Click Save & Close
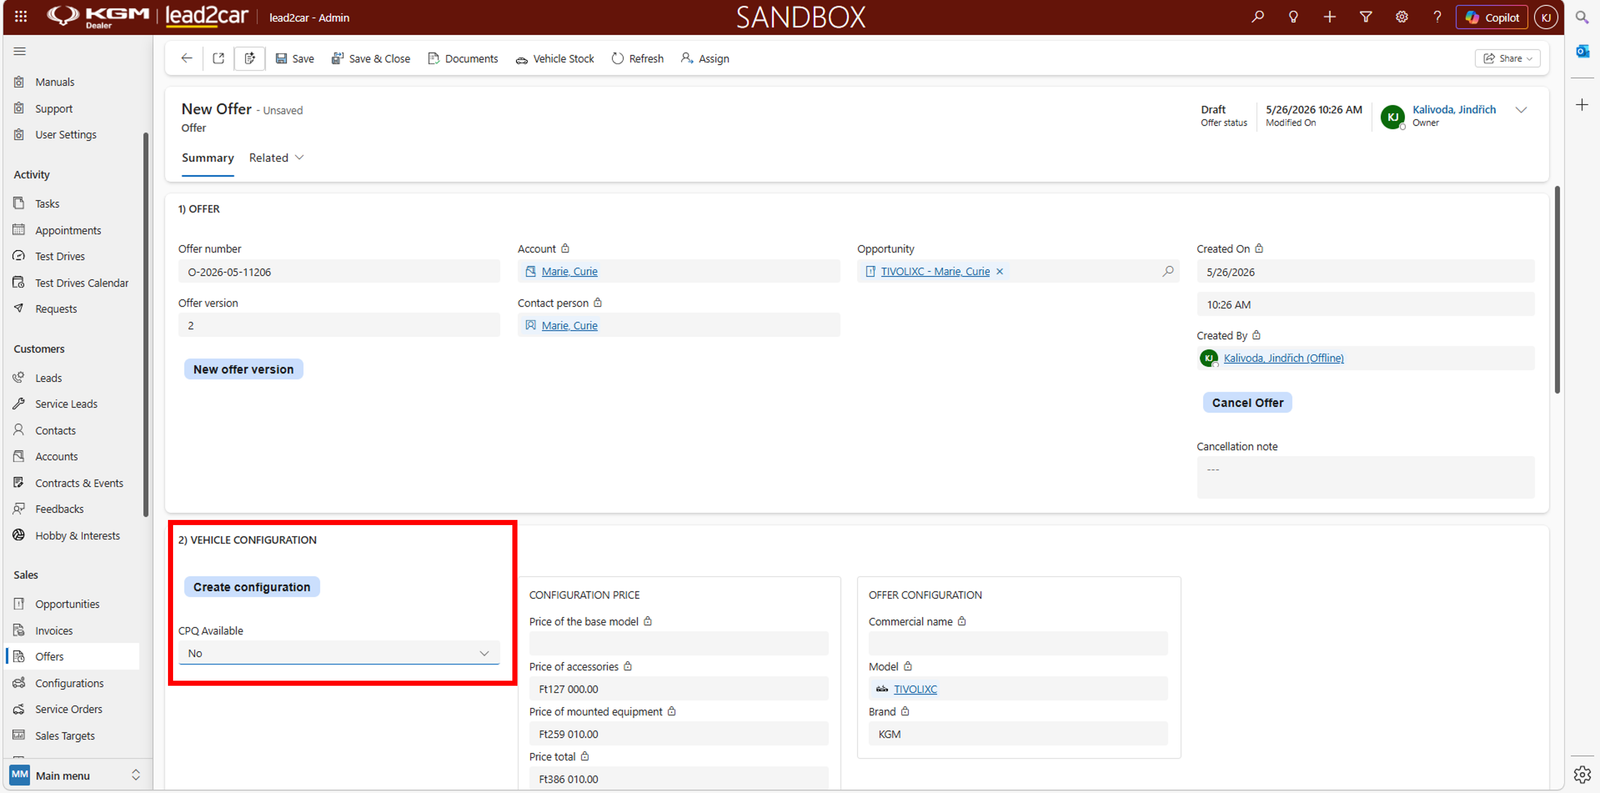The width and height of the screenshot is (1600, 793). point(371,59)
